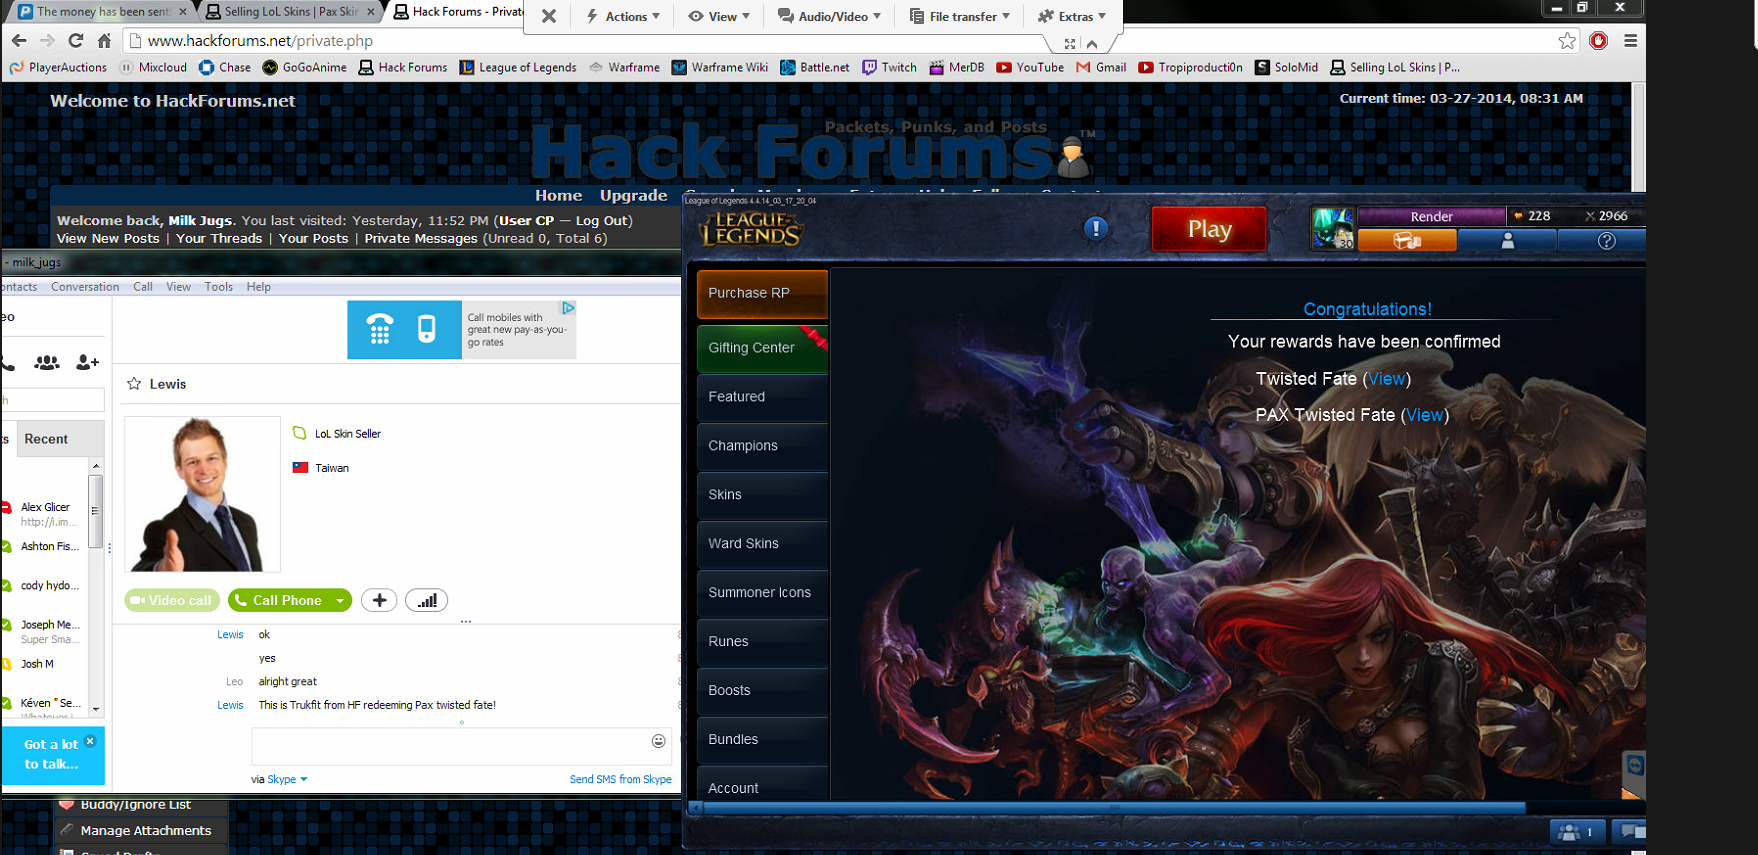The image size is (1758, 855).
Task: Open the emoticon picker in Skype chat
Action: coord(659,741)
